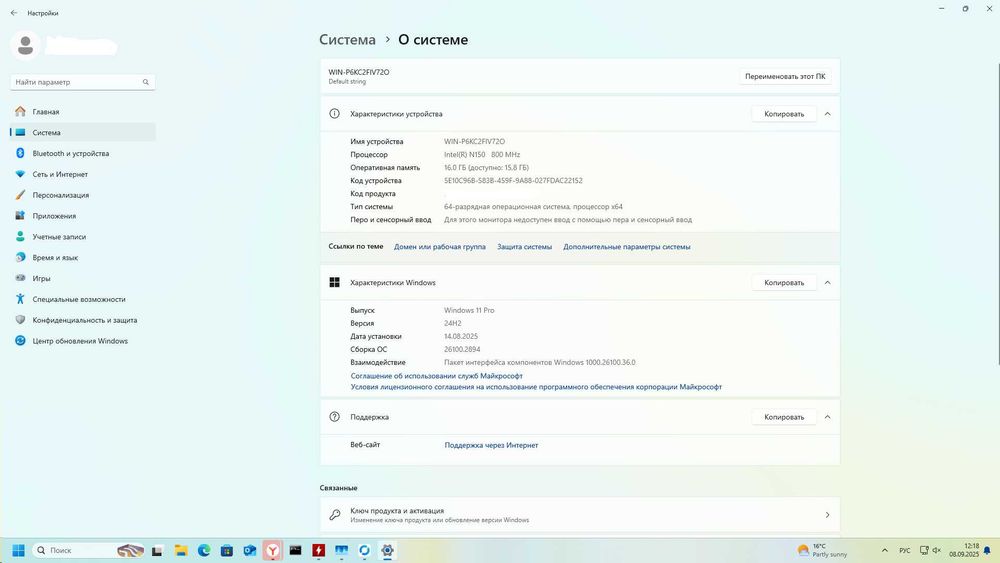1000x563 pixels.
Task: Open Microsoft Store from the taskbar
Action: click(x=227, y=550)
